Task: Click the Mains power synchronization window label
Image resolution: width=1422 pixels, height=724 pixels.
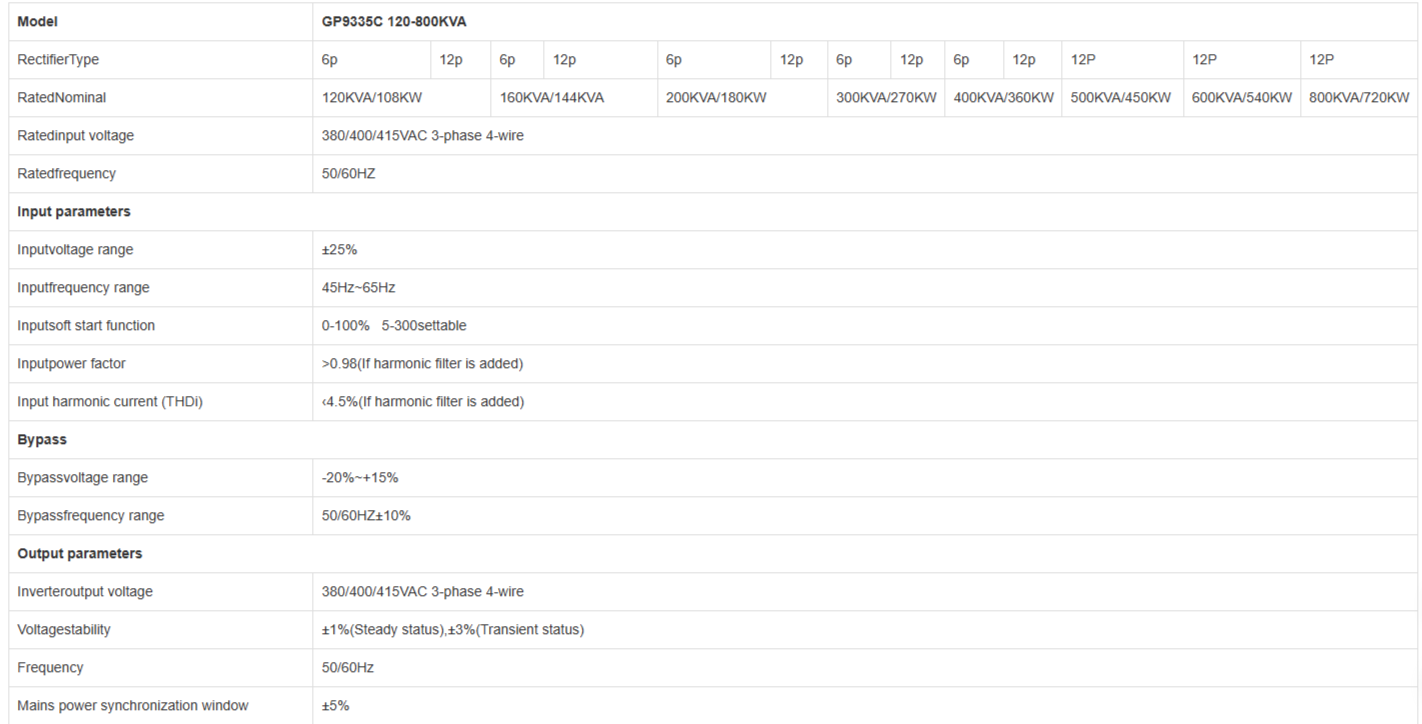Action: 132,706
